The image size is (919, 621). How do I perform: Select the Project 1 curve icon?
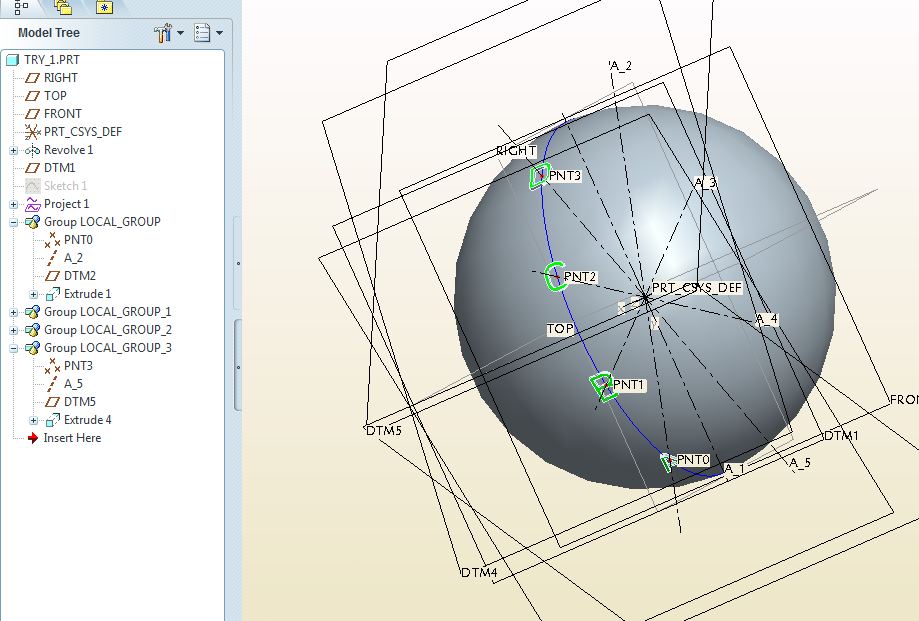[32, 204]
